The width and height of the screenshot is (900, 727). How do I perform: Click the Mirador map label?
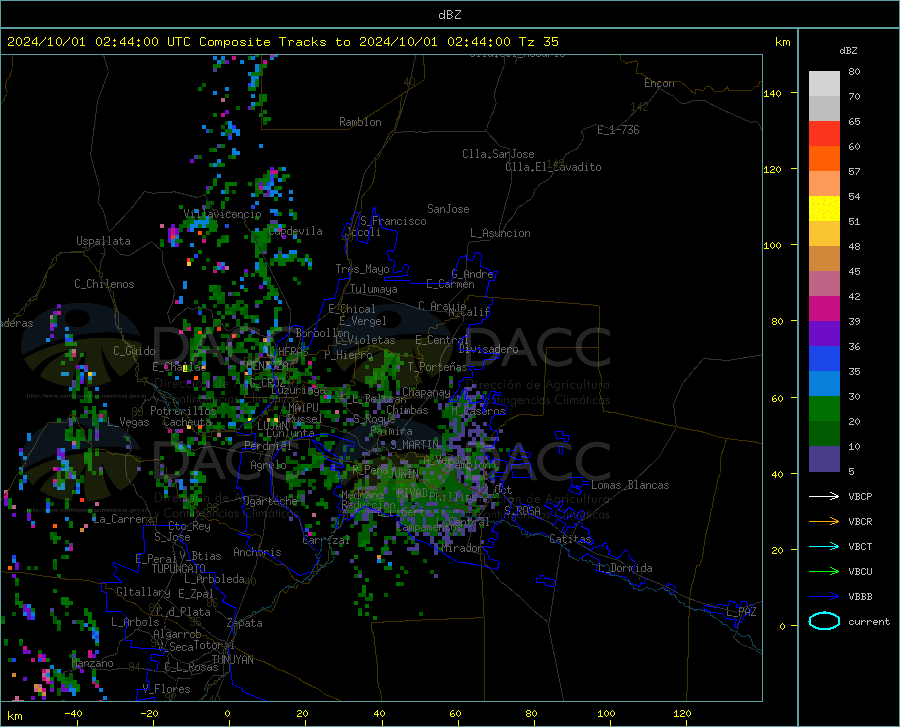point(462,548)
